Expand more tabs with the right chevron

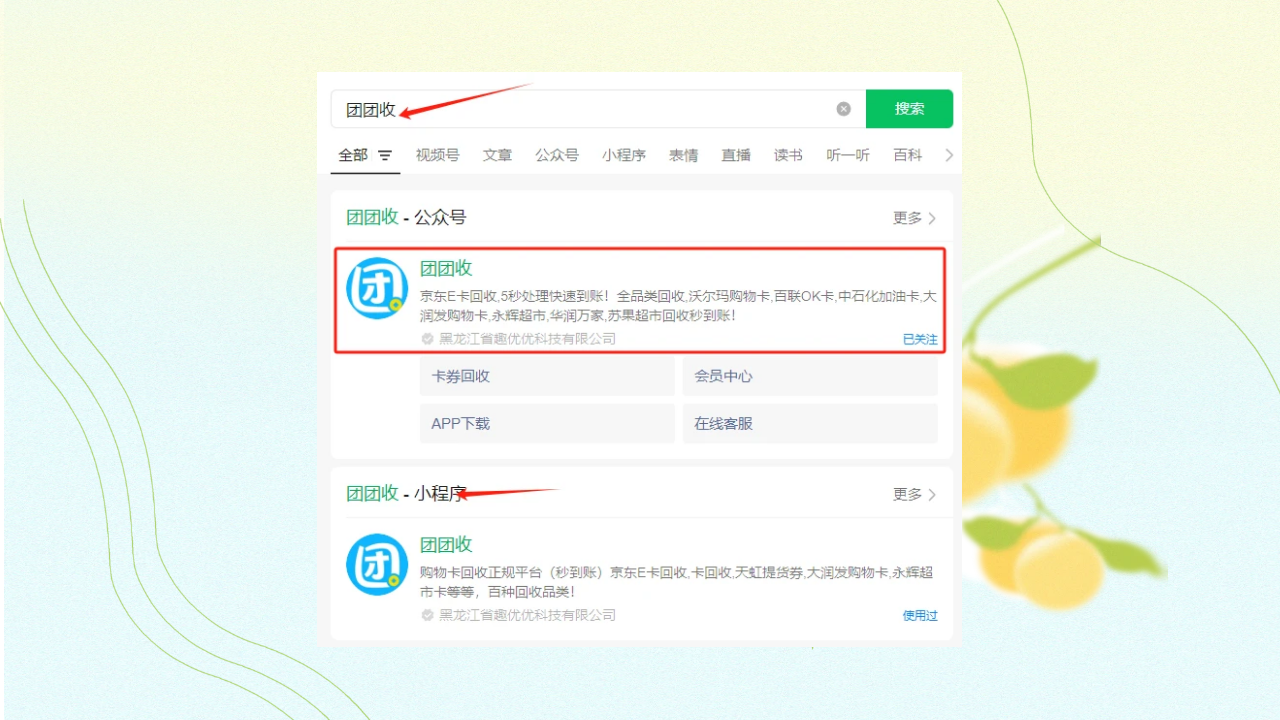(949, 155)
